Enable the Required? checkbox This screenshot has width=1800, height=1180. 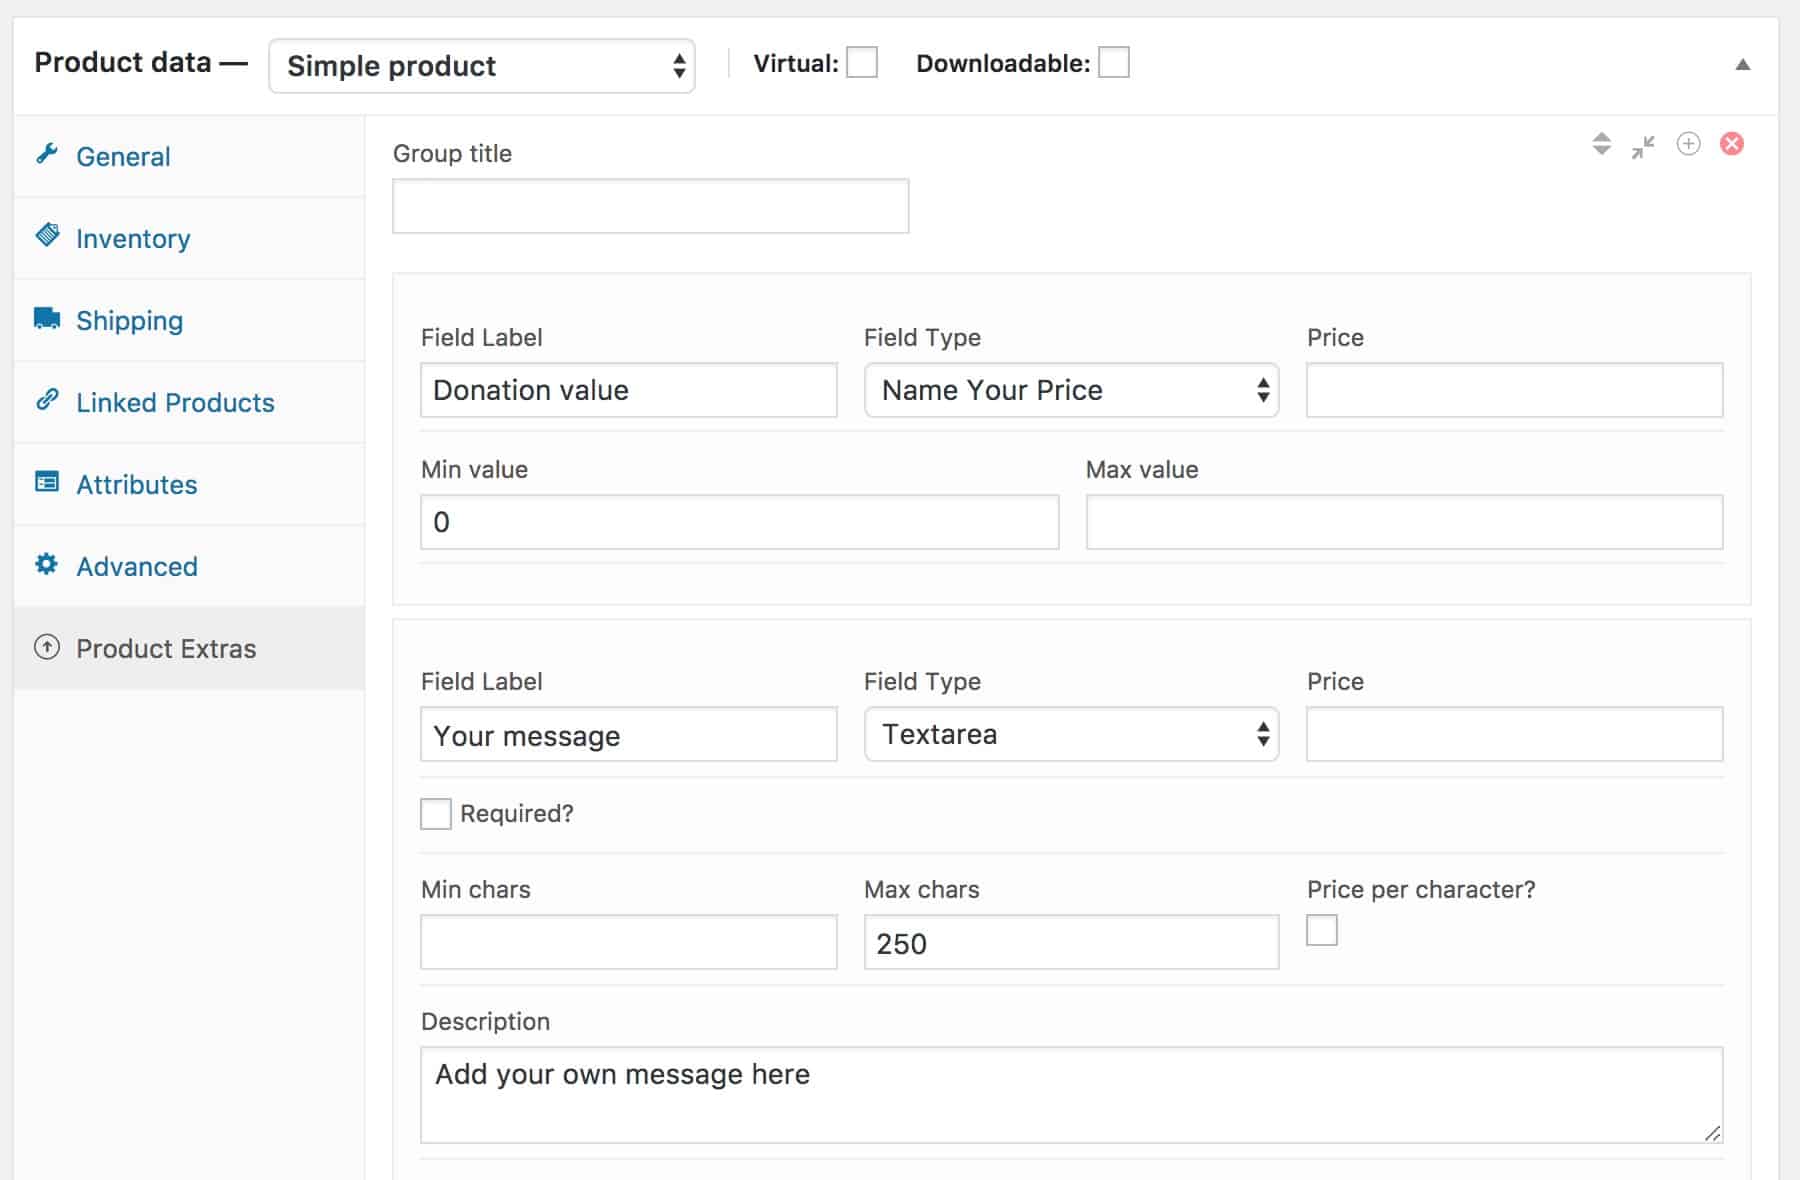pyautogui.click(x=436, y=813)
